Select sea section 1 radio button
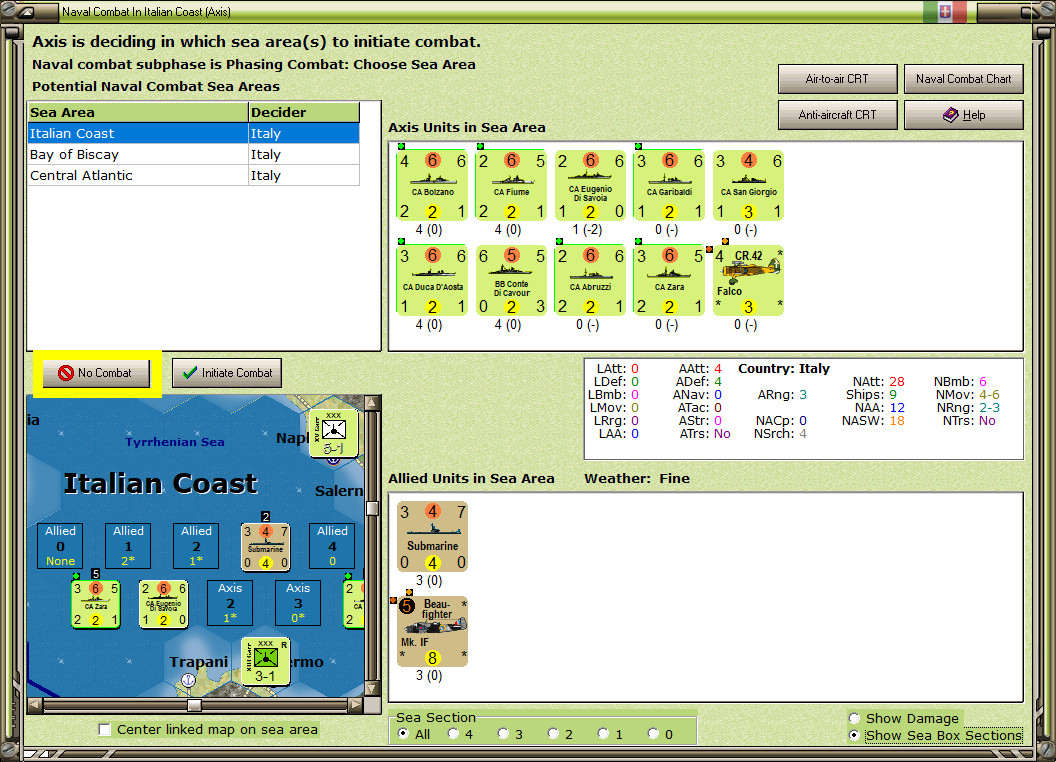1056x762 pixels. [603, 734]
